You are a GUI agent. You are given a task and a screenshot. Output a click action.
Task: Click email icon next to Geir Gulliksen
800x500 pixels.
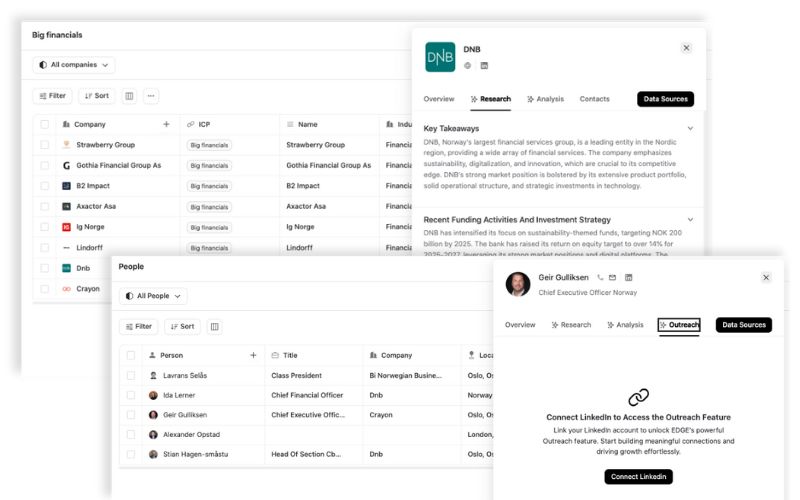[612, 278]
